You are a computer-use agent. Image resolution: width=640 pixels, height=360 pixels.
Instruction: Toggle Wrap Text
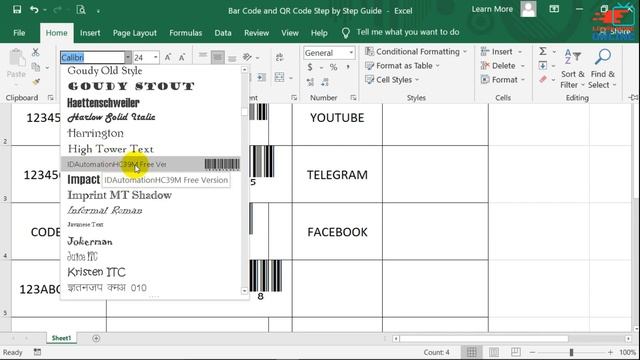coord(280,57)
